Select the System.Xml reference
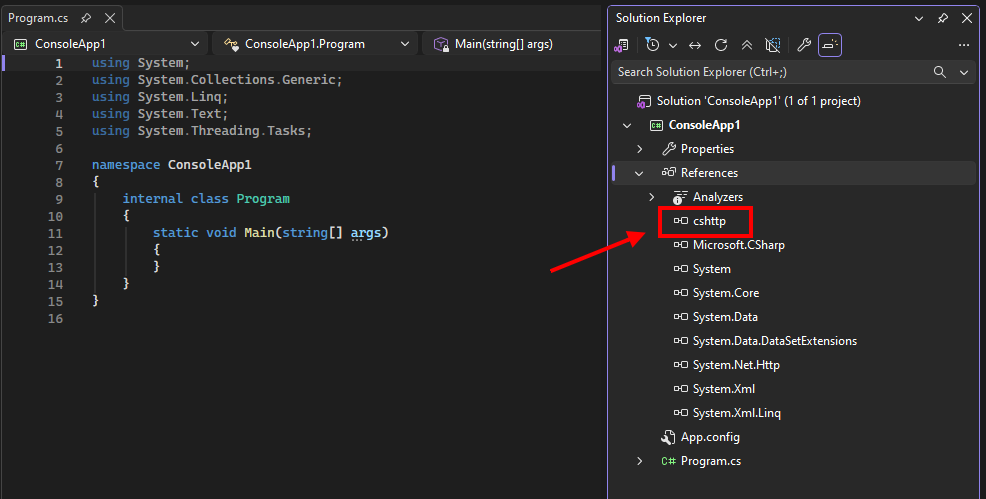 coord(724,388)
